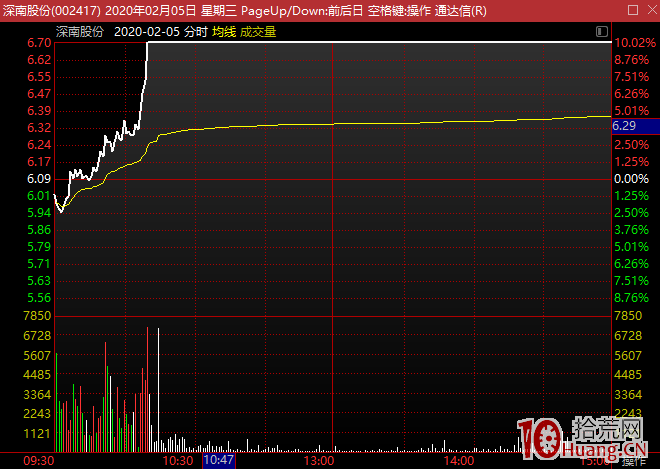This screenshot has width=660, height=469.
Task: Click the 10:30 time axis label
Action: [x=178, y=461]
